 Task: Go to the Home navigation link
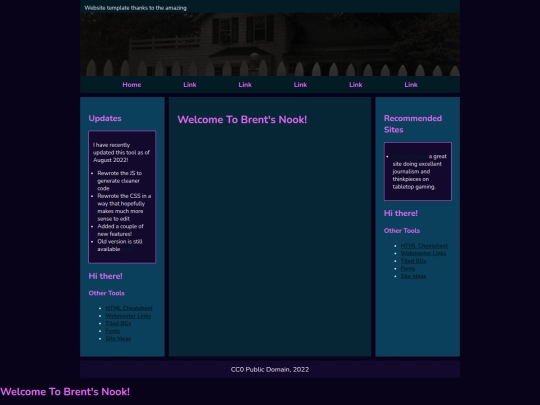[x=132, y=85]
